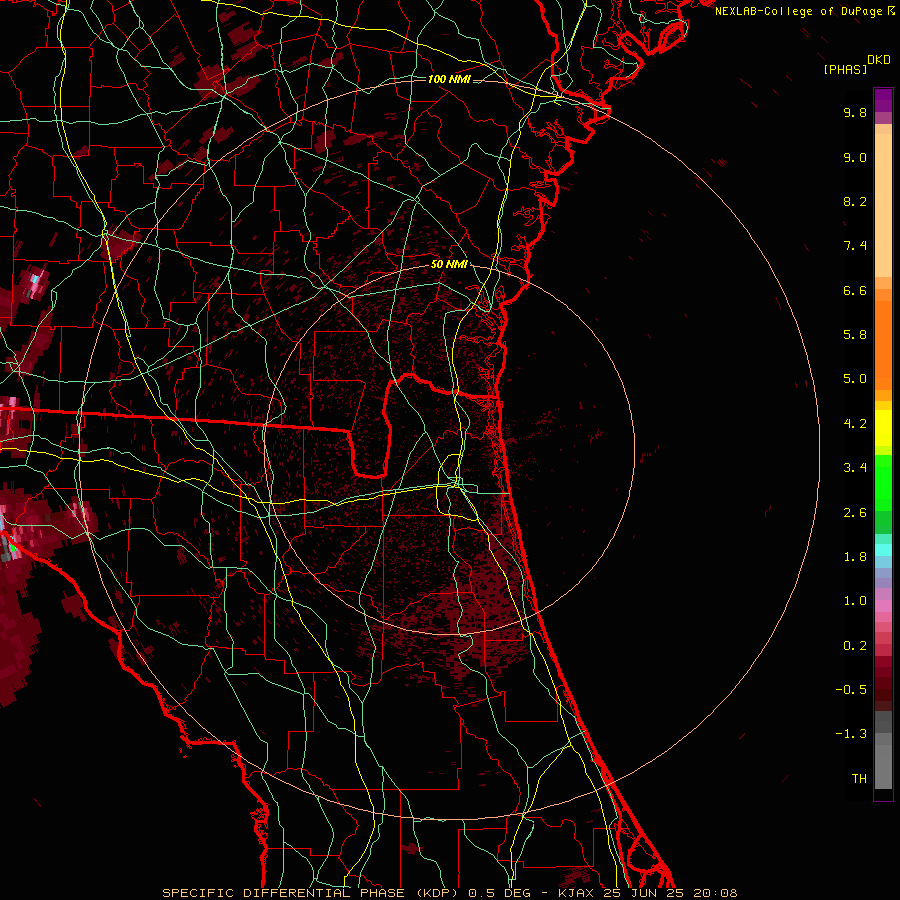
Task: Click the 5.0 legend value
Action: click(855, 379)
